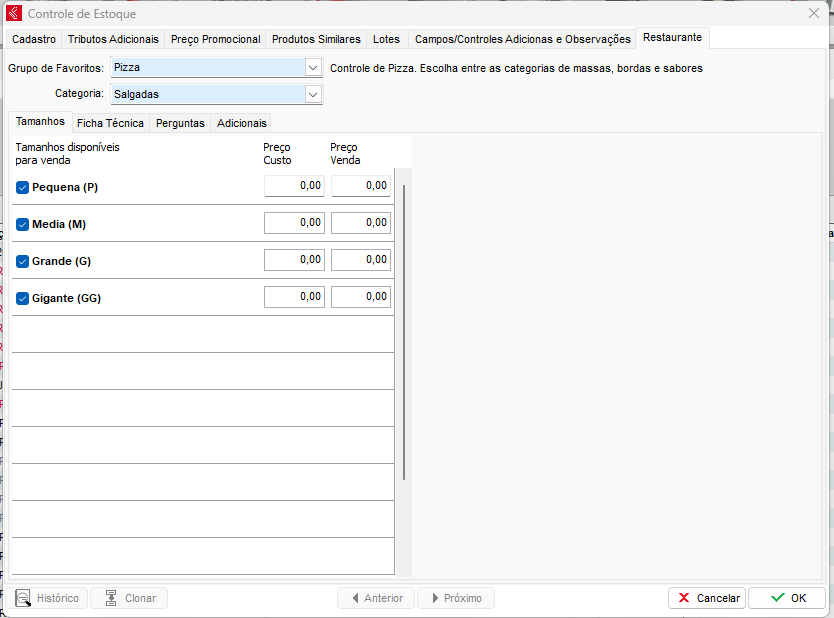
Task: Select the Preço Promocional tab
Action: click(x=215, y=39)
